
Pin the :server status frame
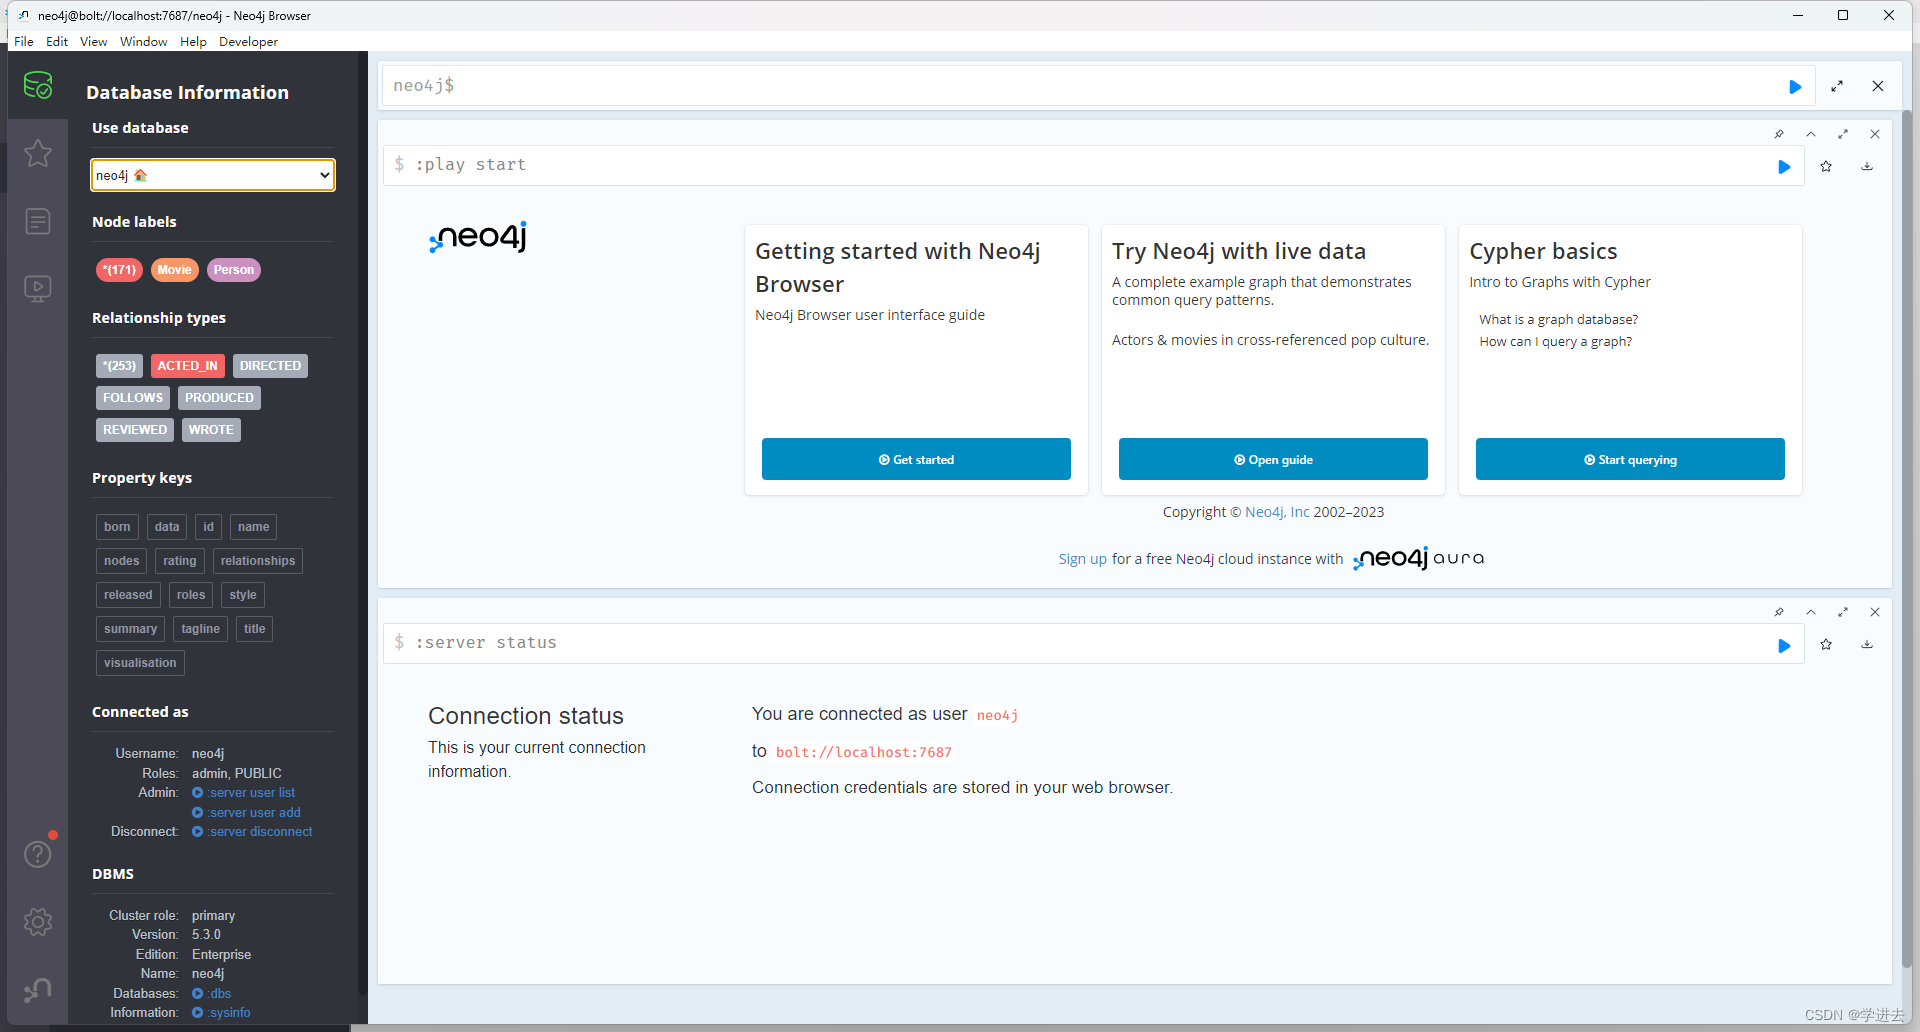point(1779,612)
